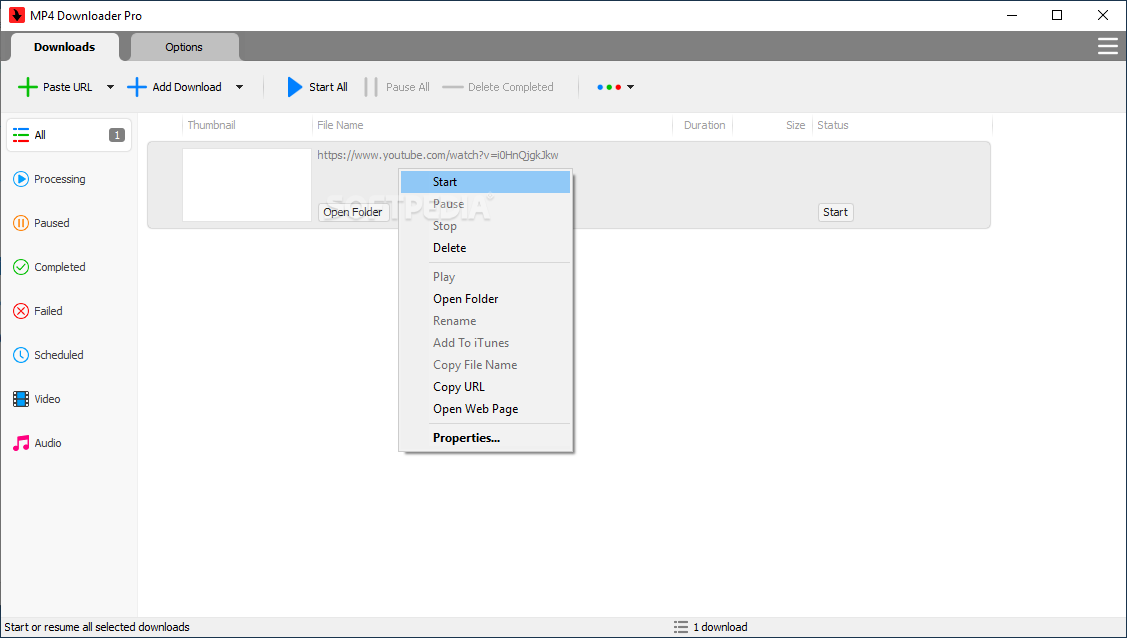The image size is (1127, 638).
Task: Click Pause in the context menu
Action: pos(485,204)
